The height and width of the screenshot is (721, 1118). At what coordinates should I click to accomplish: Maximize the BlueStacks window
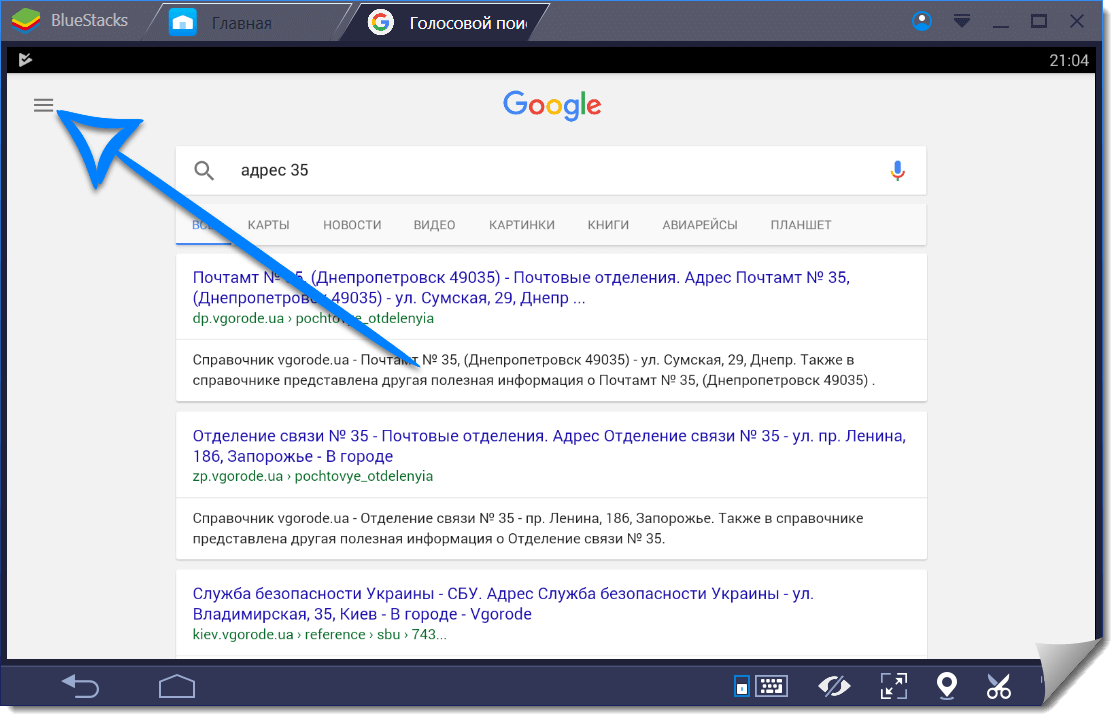[x=1039, y=21]
